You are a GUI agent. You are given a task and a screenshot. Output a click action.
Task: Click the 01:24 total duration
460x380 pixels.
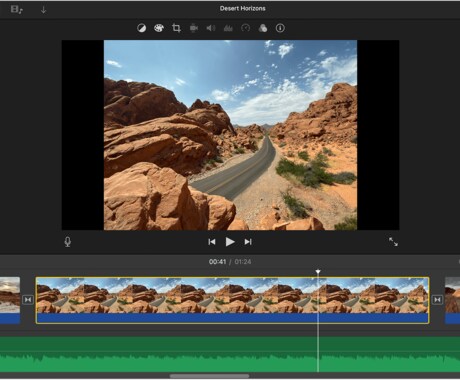[x=243, y=262]
